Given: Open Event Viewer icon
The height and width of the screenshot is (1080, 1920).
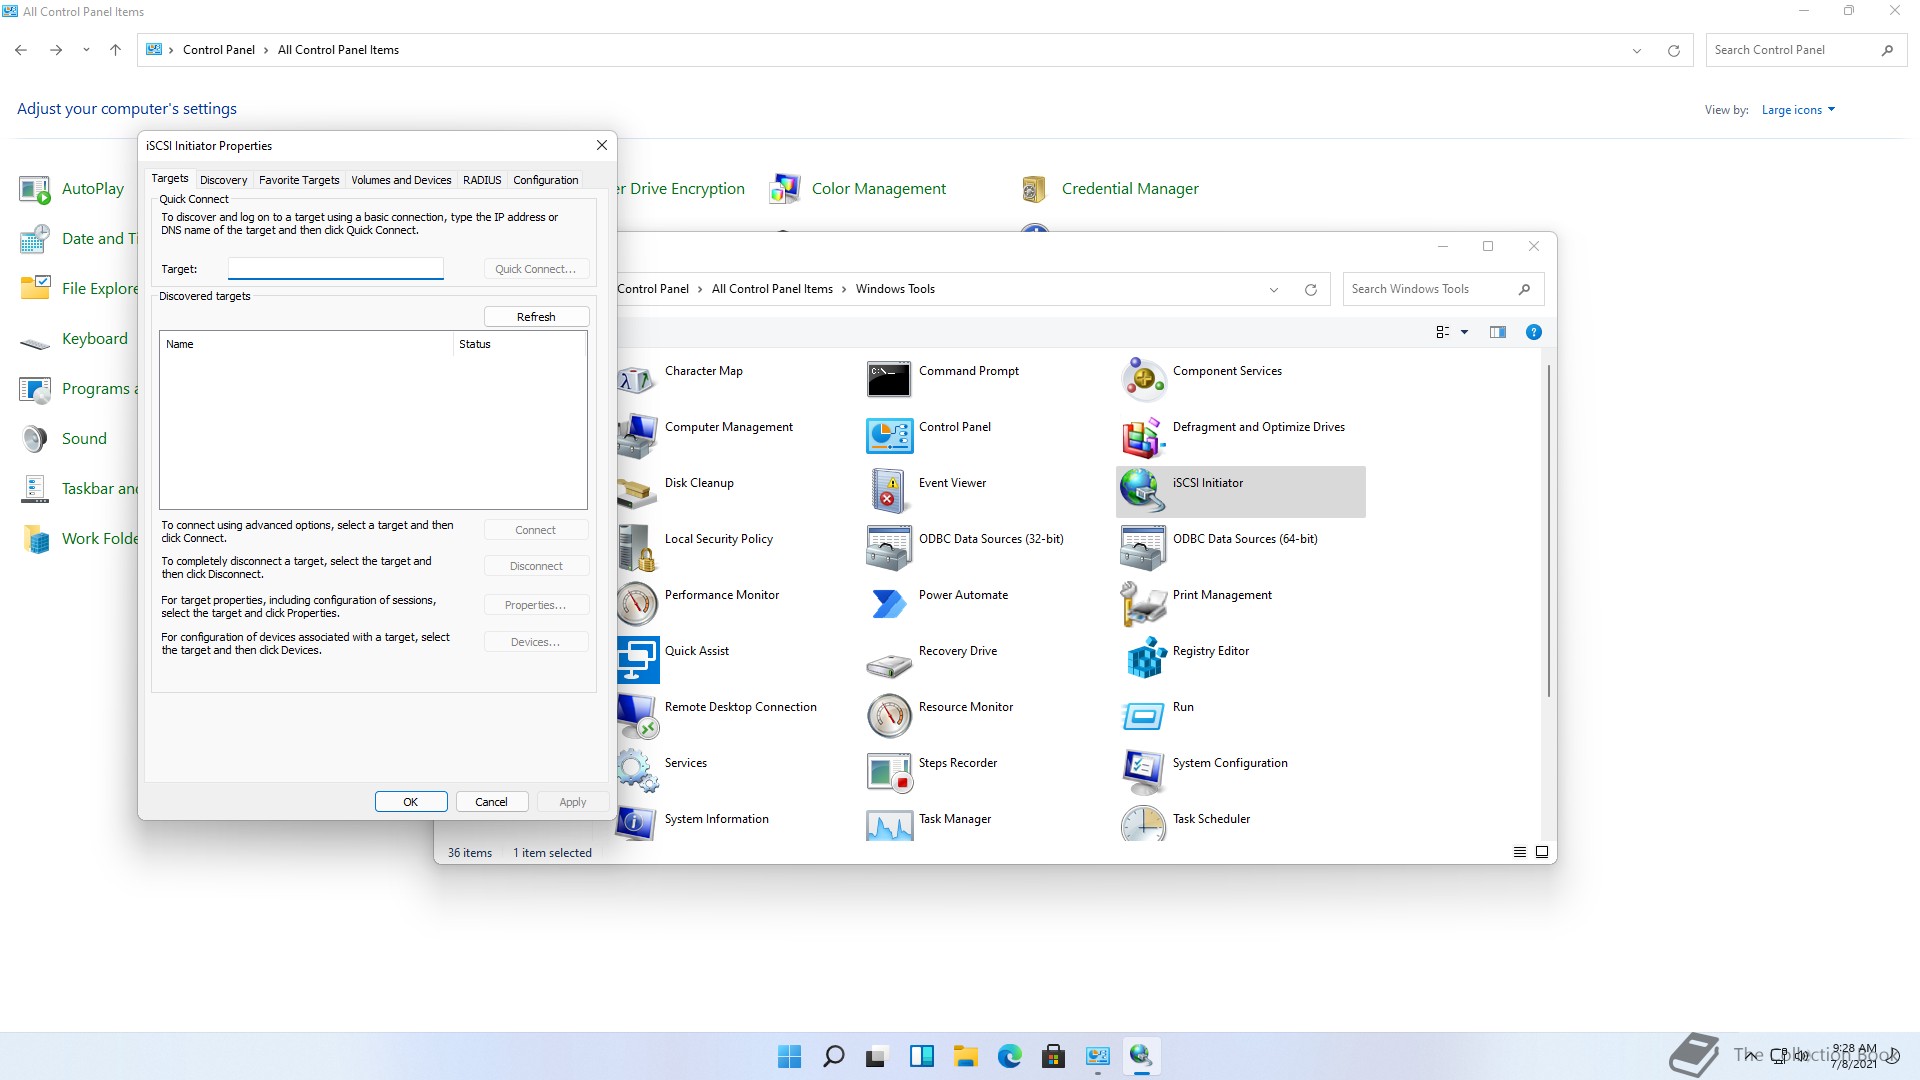Looking at the screenshot, I should [889, 492].
